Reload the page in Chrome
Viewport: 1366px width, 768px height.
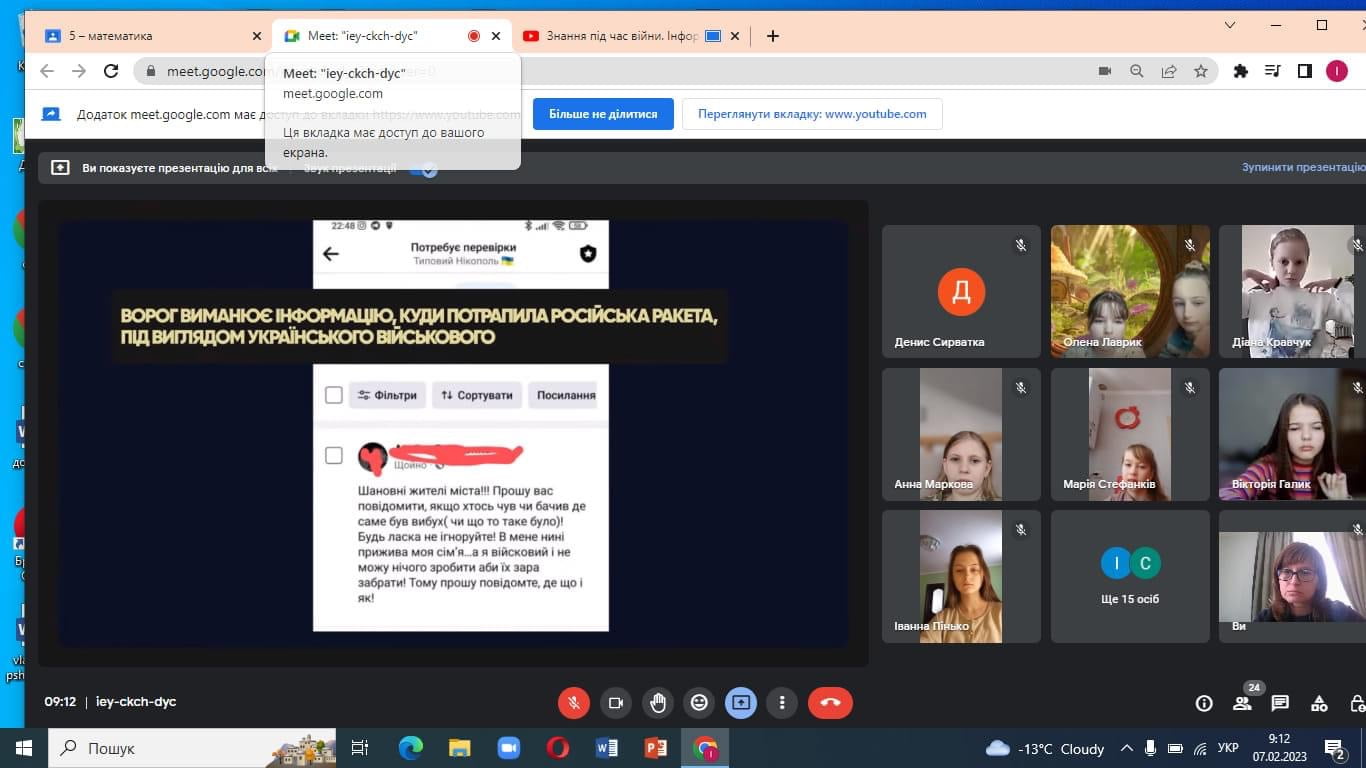coord(112,71)
